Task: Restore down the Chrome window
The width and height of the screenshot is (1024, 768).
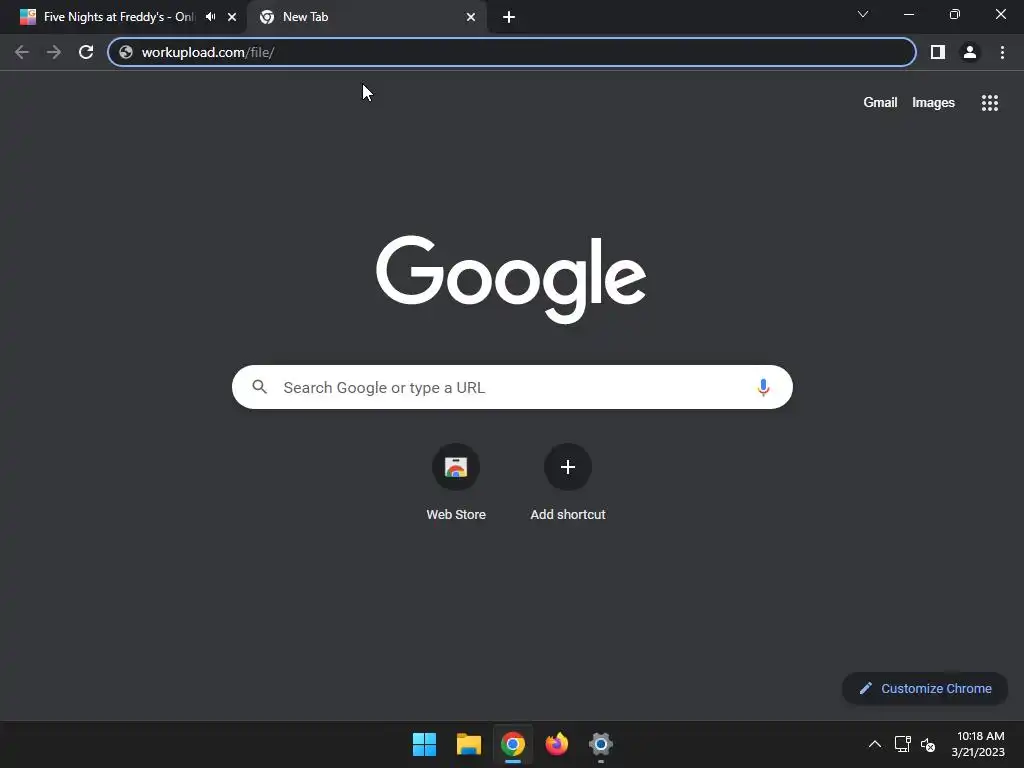Action: point(955,14)
